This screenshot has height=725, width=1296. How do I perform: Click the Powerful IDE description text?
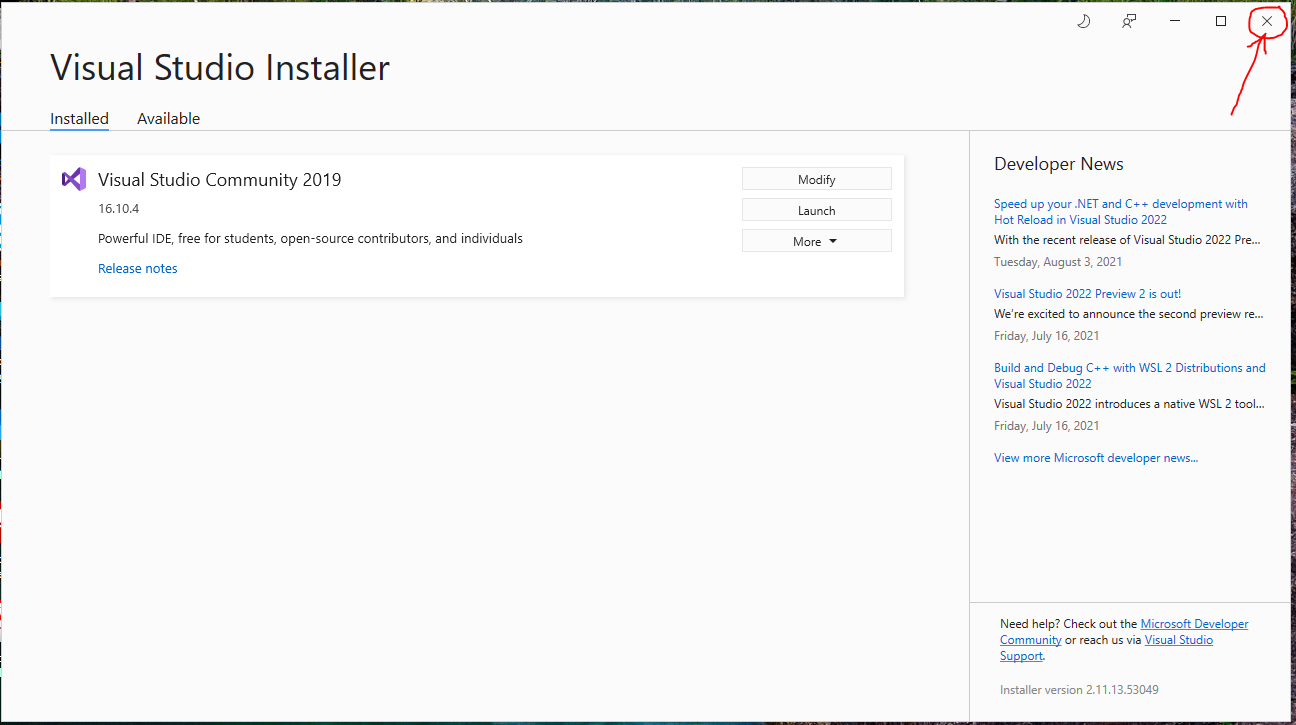pos(310,239)
